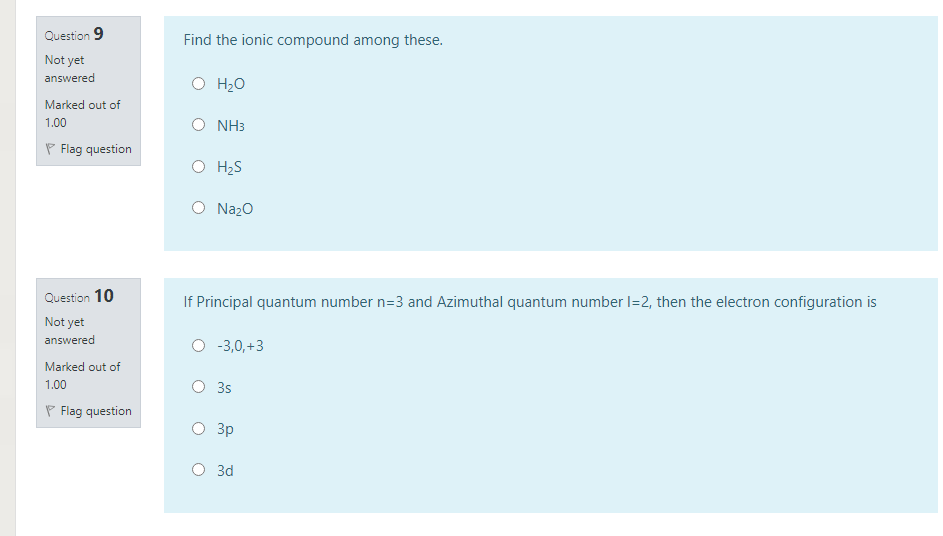Image resolution: width=943 pixels, height=536 pixels.
Task: Select the H2S radio button
Action: [198, 167]
